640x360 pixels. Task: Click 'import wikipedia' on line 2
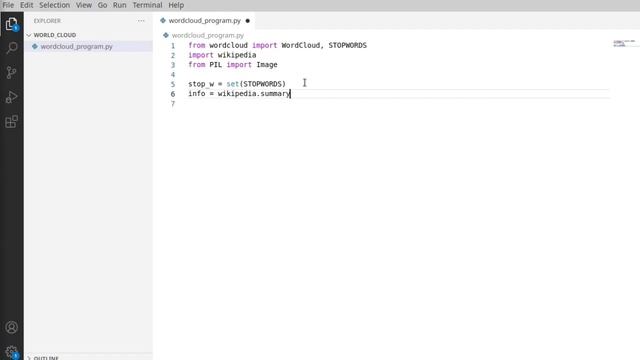[x=222, y=55]
